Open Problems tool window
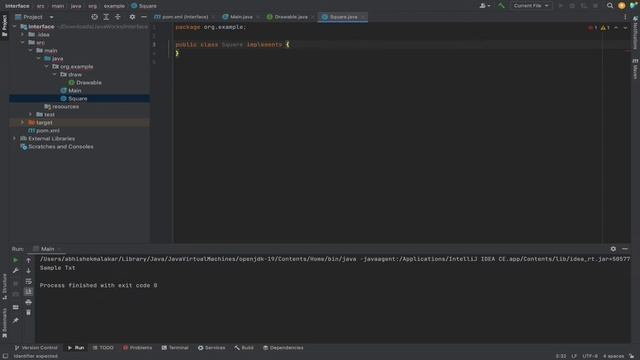This screenshot has width=640, height=360. [x=138, y=348]
